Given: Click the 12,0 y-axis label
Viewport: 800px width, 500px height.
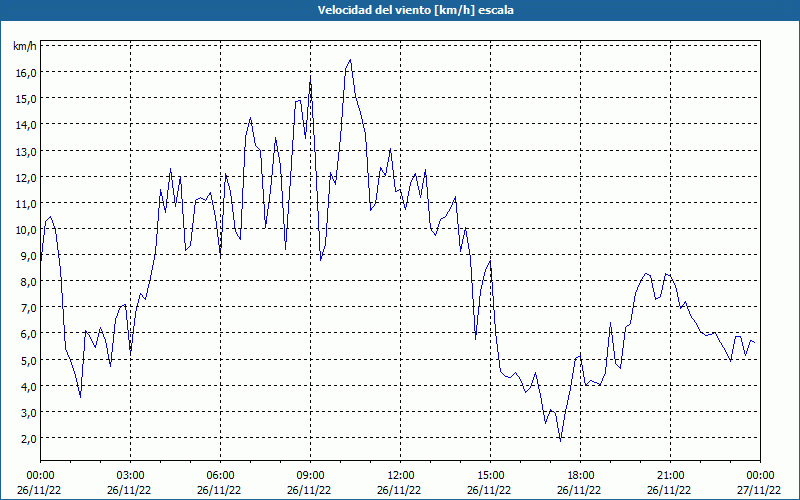Looking at the screenshot, I should click(26, 177).
